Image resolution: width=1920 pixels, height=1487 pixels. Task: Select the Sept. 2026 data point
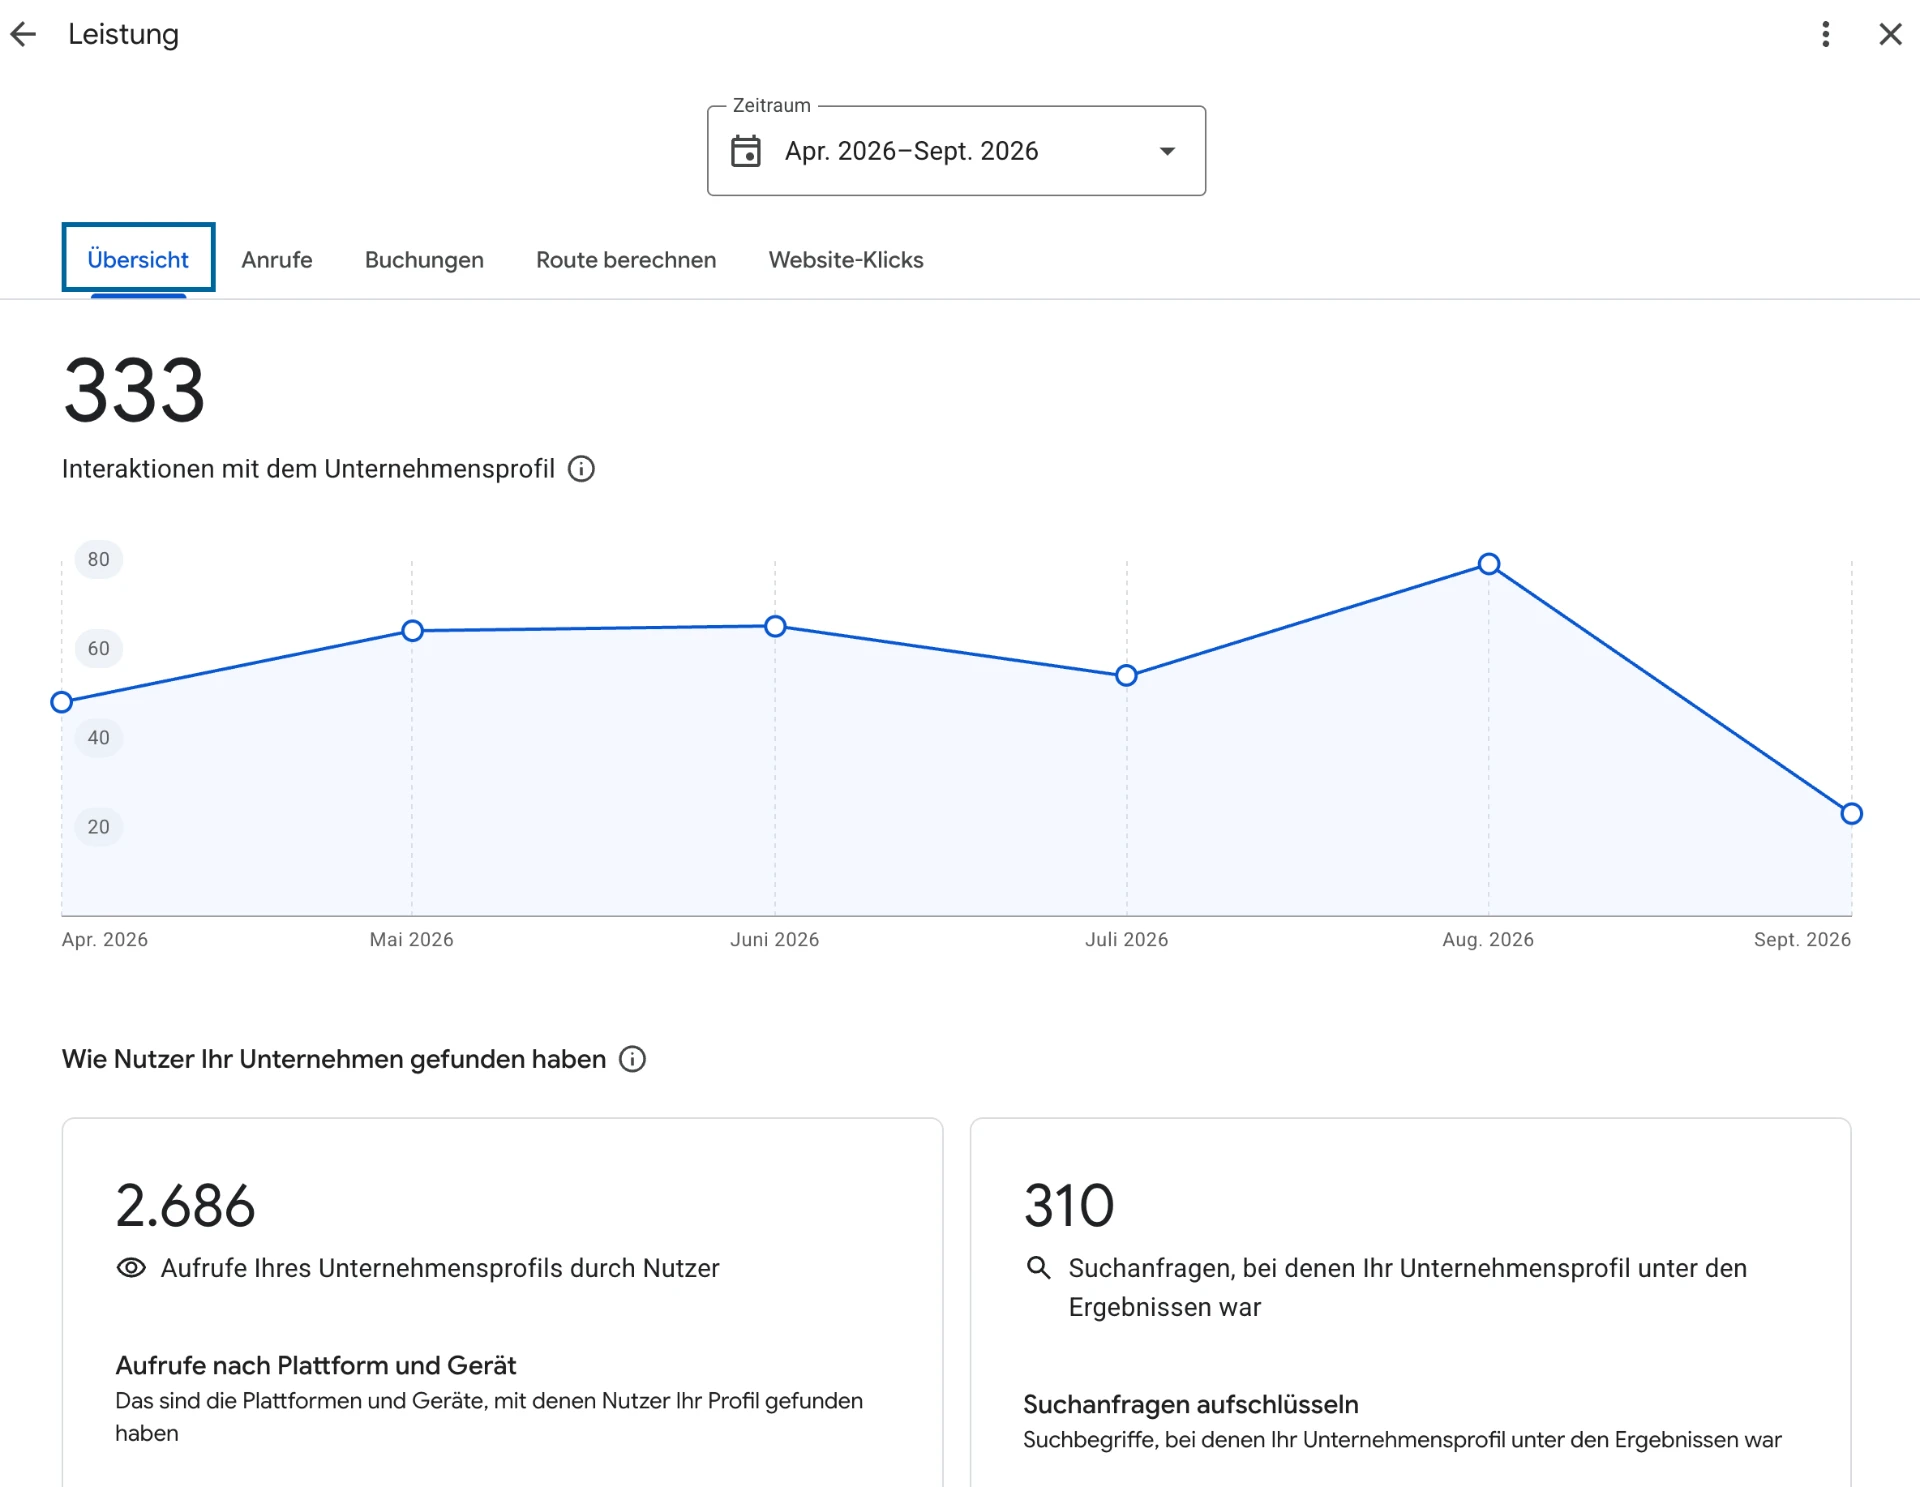tap(1852, 814)
